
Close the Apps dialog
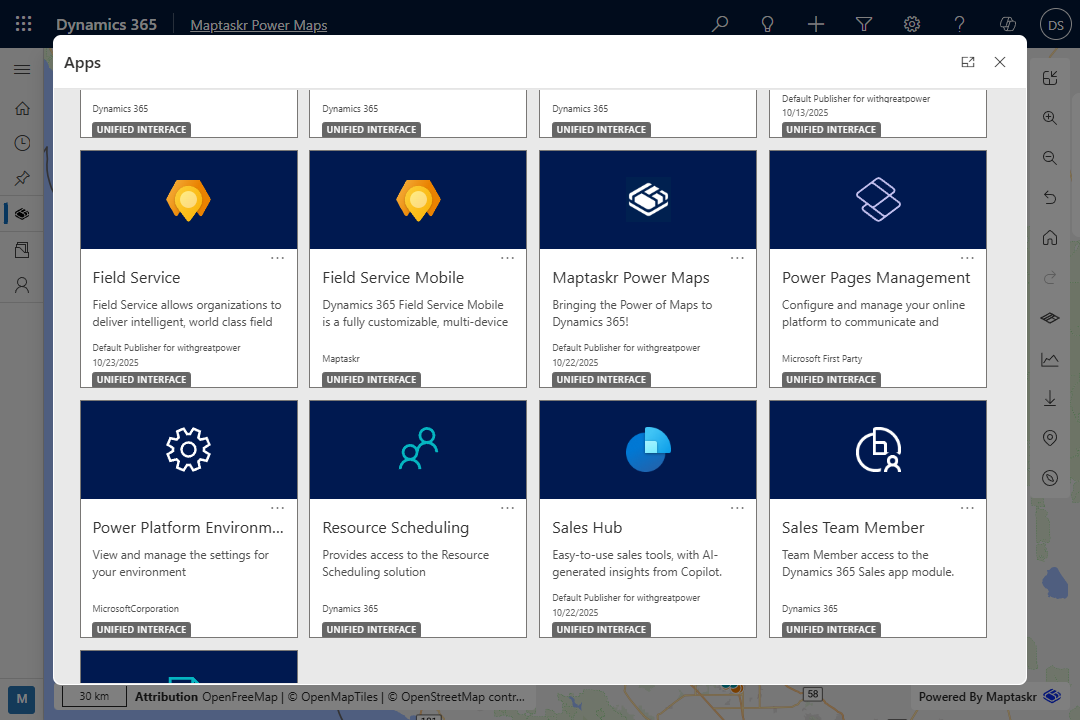[1000, 62]
